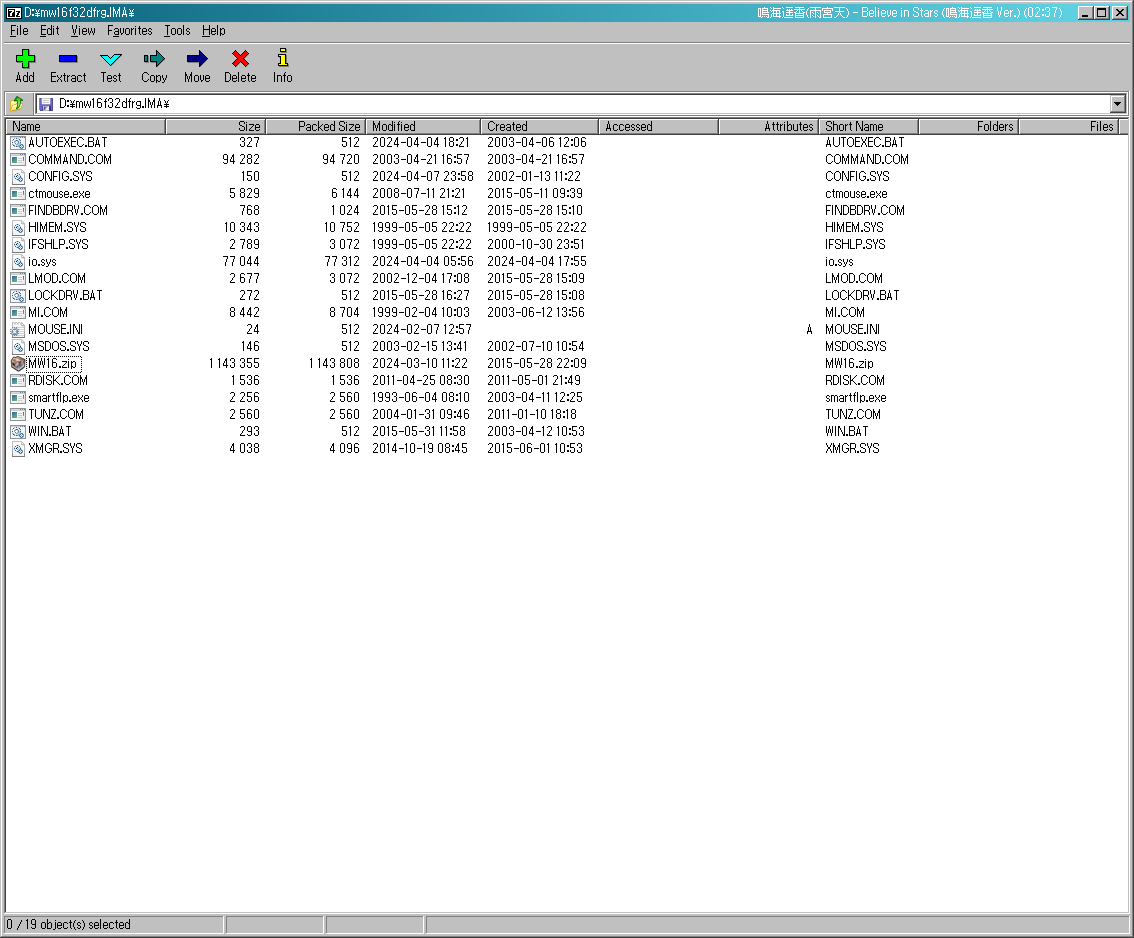Run Test on archive via toolbar
The width and height of the screenshot is (1134, 938).
pyautogui.click(x=111, y=60)
